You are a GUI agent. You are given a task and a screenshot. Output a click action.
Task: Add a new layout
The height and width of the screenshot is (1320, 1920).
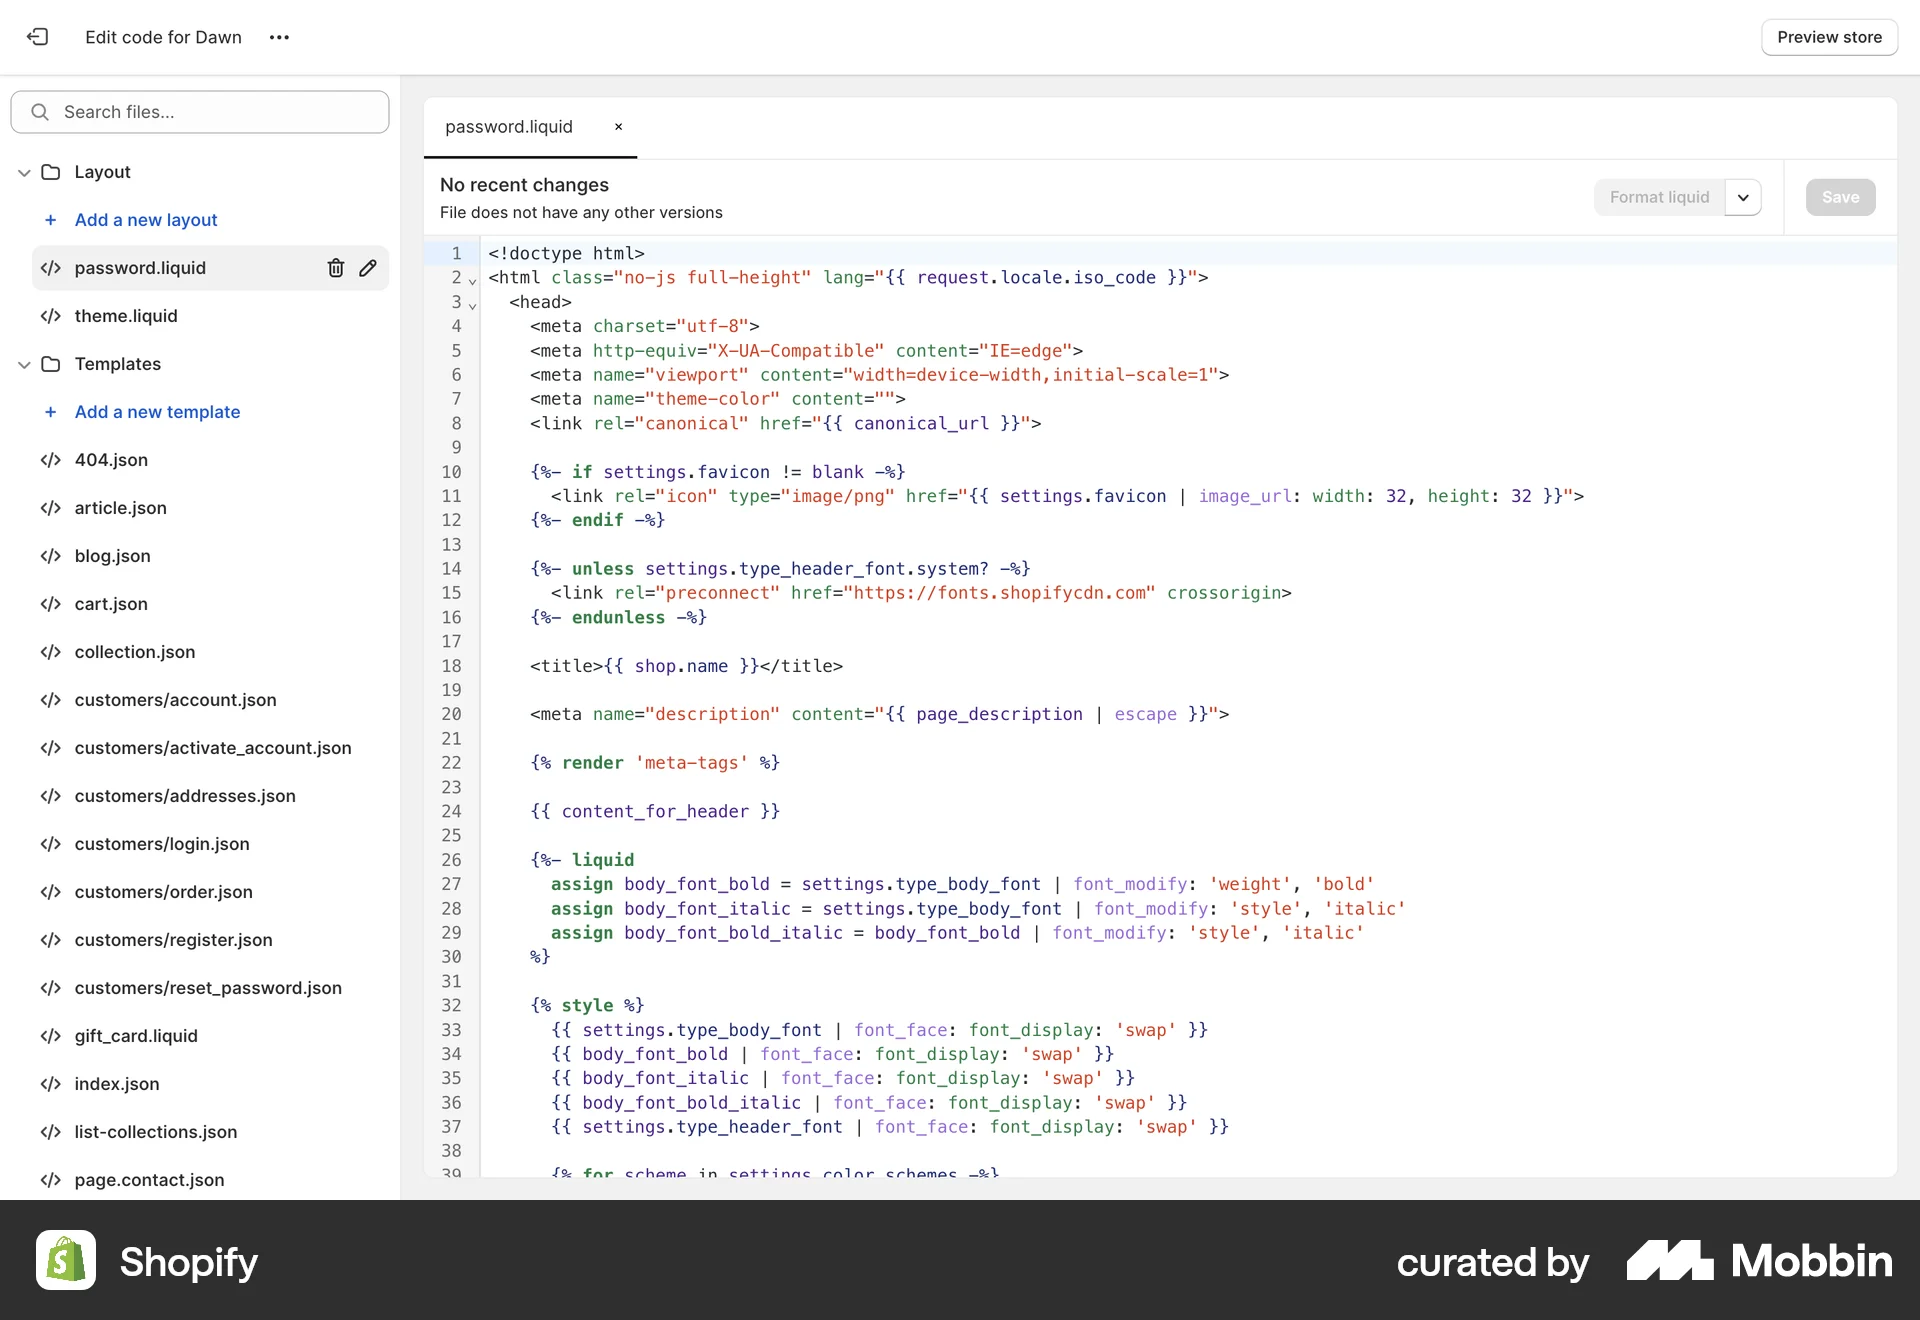(x=146, y=220)
